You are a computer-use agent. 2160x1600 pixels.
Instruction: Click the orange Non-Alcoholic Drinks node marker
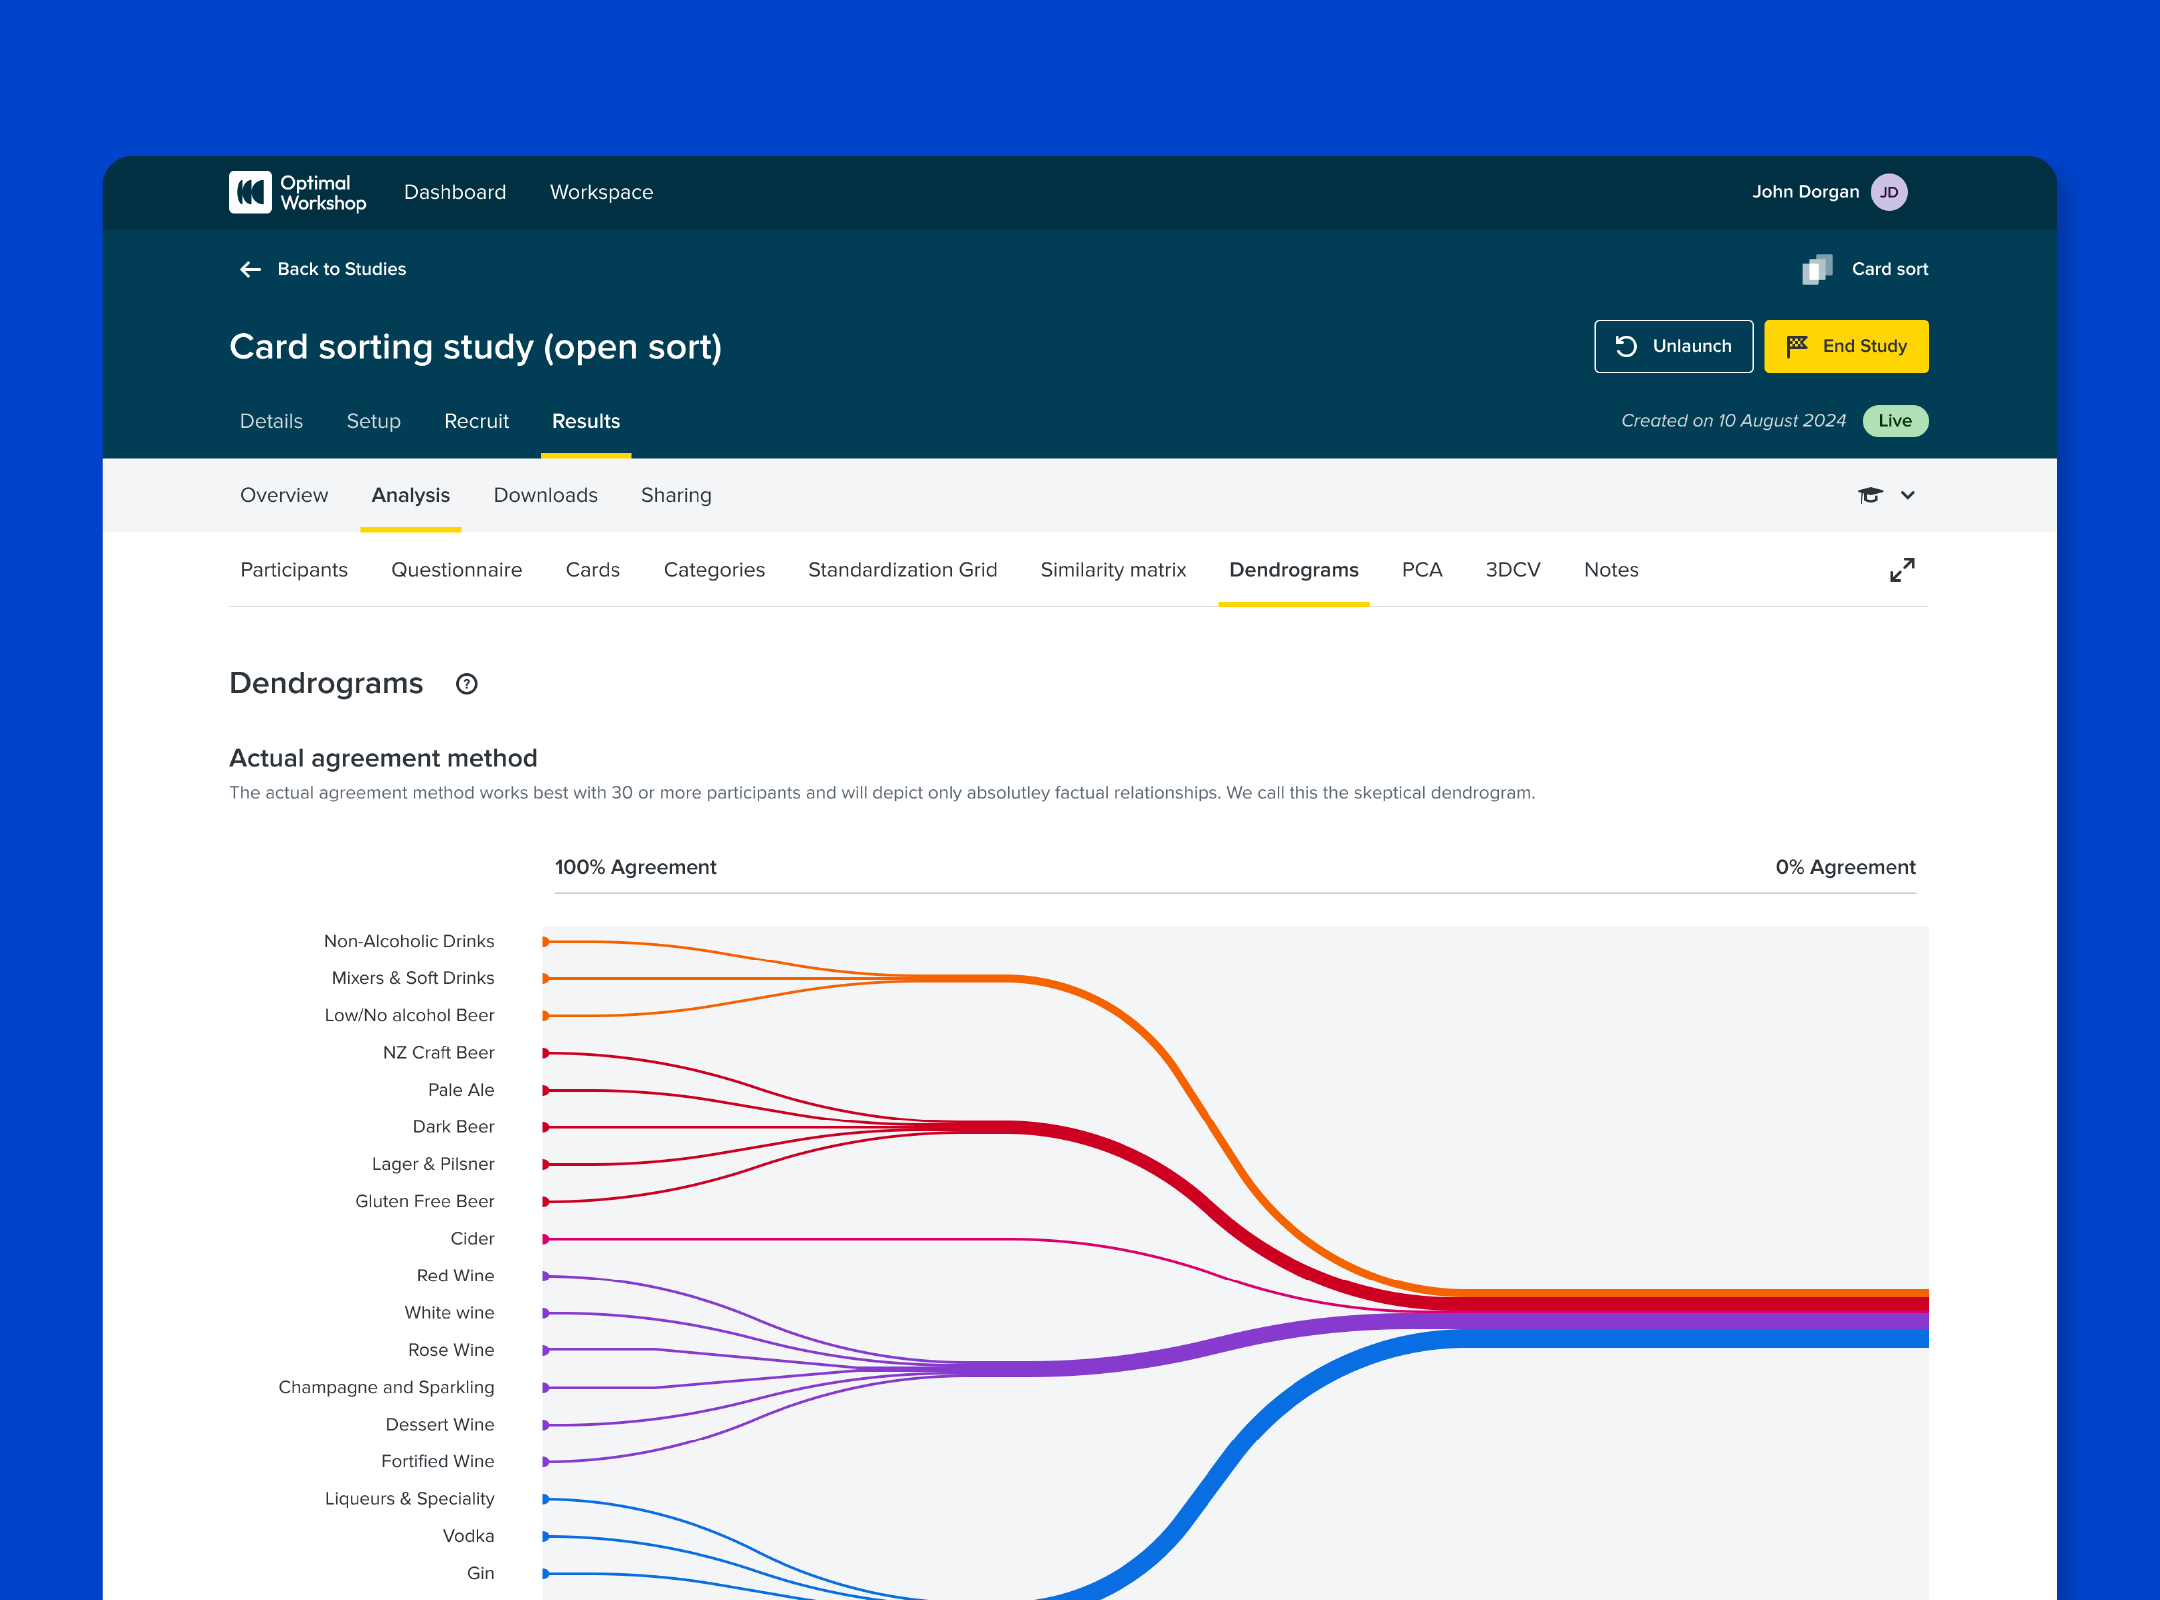coord(546,941)
